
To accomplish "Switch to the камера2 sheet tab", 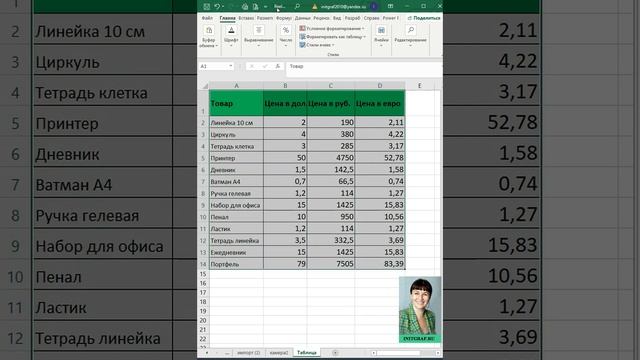I will point(279,353).
